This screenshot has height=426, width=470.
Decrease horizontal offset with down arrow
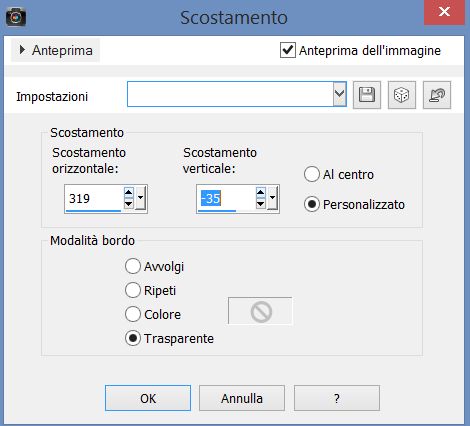[129, 204]
